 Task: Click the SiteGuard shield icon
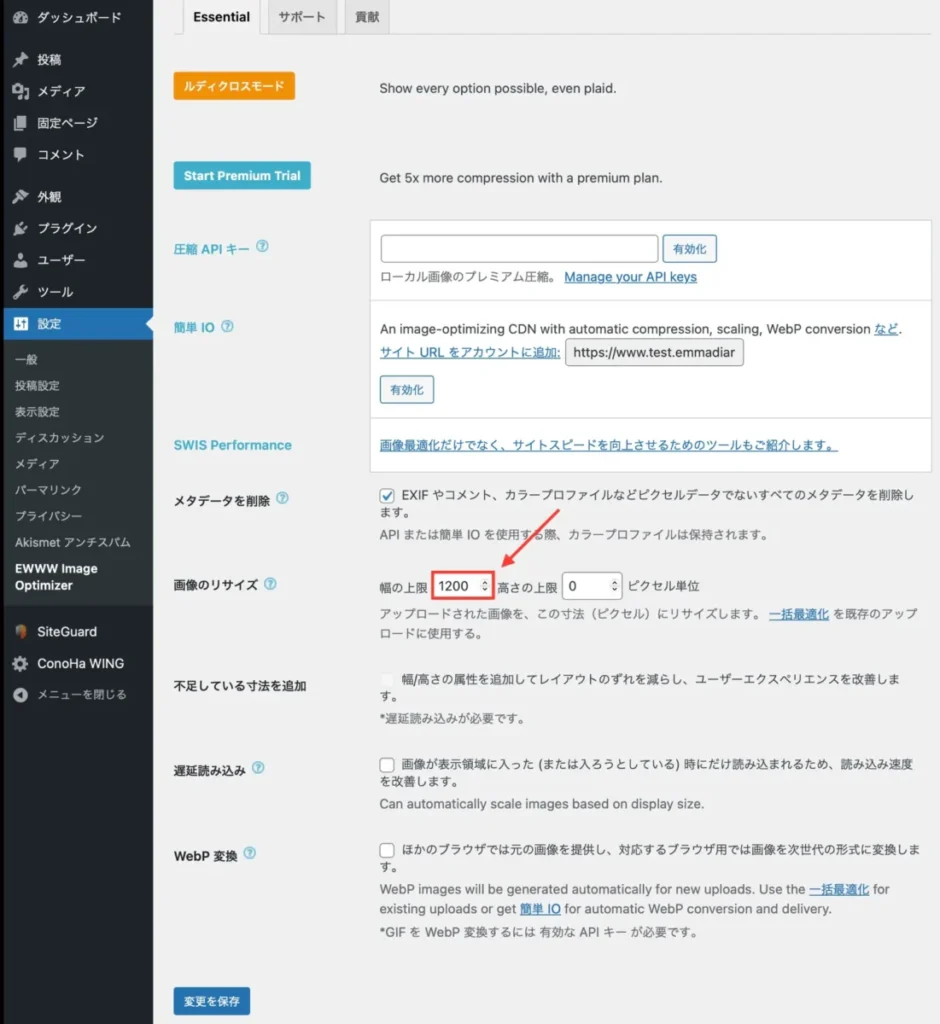point(20,632)
